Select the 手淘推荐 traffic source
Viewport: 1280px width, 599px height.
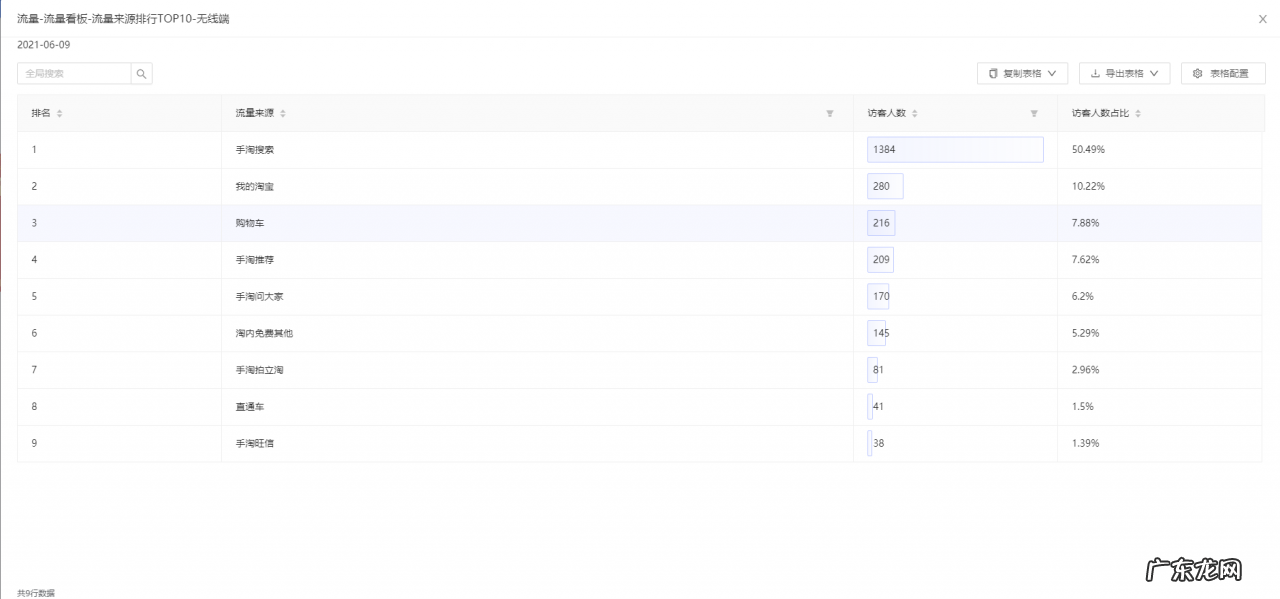click(254, 260)
